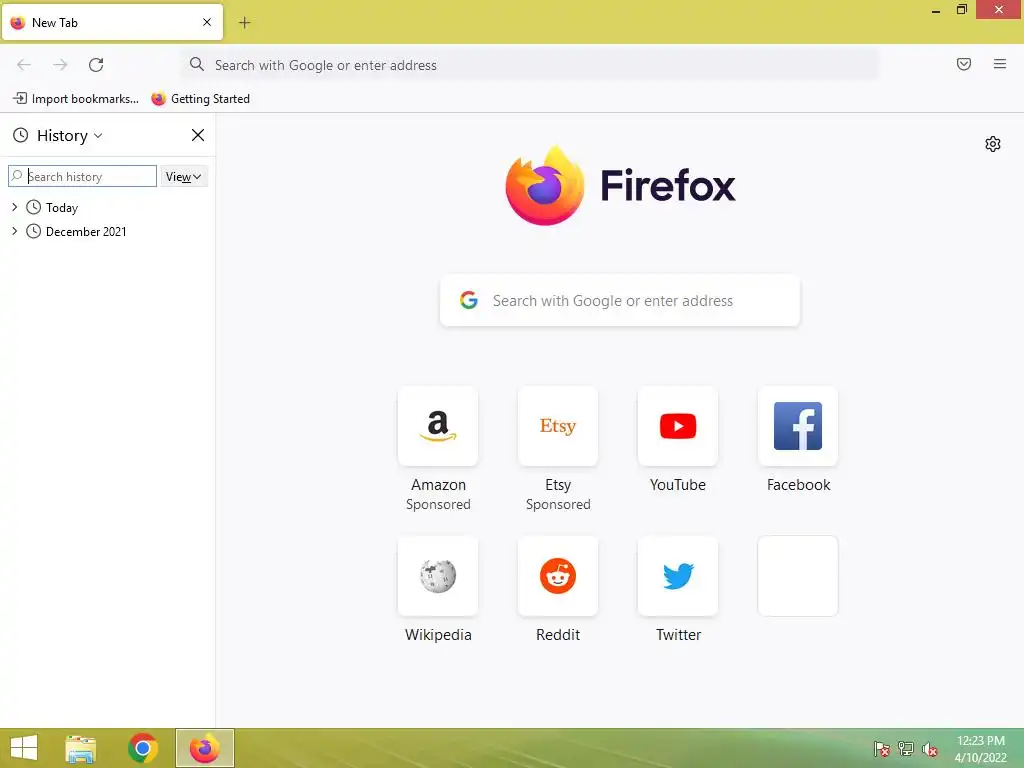This screenshot has height=768, width=1024.
Task: Open the Save to Pocket icon
Action: (x=964, y=64)
